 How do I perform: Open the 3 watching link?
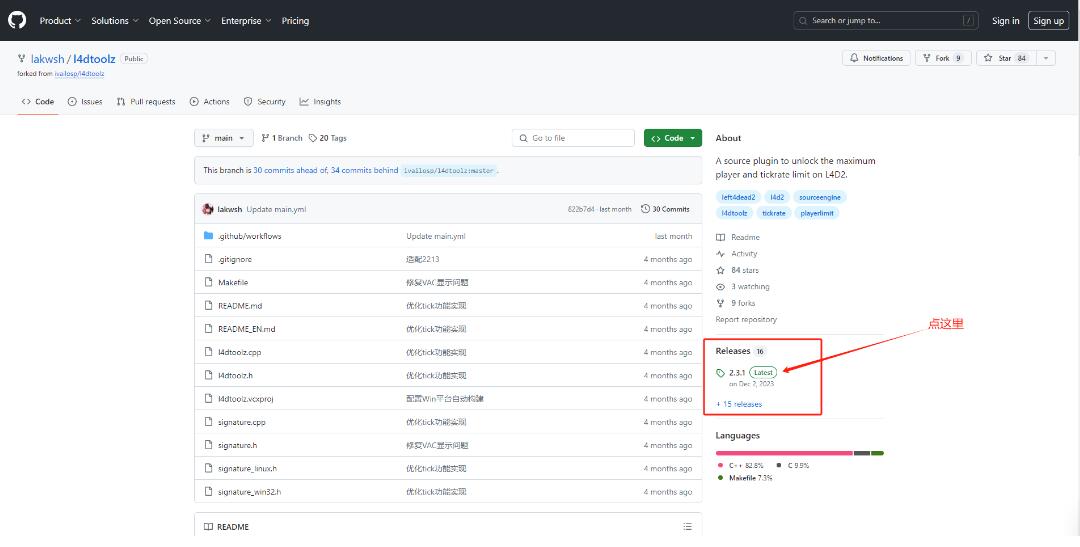pos(742,287)
